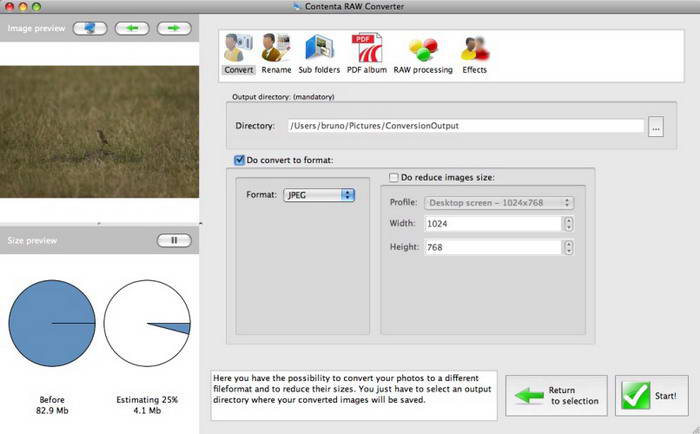Click the blue image preview toggle button
The image size is (700, 434).
point(90,28)
